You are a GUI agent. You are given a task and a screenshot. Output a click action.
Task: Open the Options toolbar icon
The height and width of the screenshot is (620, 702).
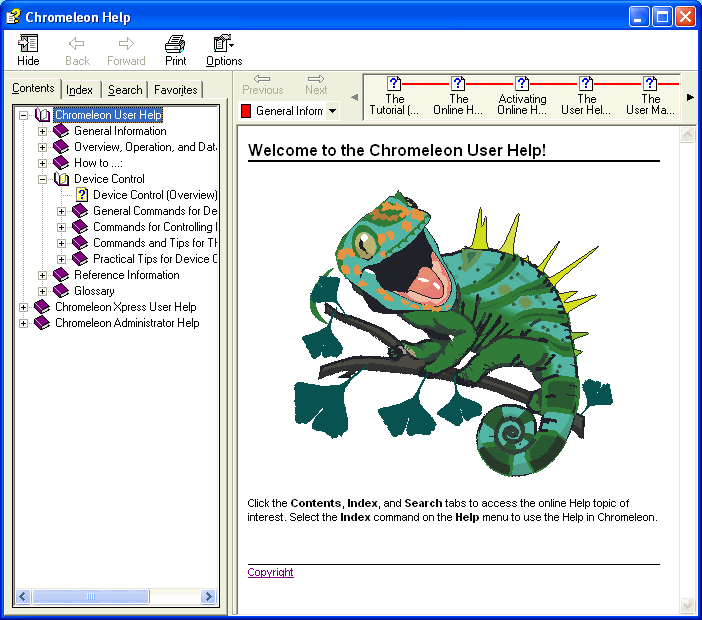pyautogui.click(x=223, y=43)
